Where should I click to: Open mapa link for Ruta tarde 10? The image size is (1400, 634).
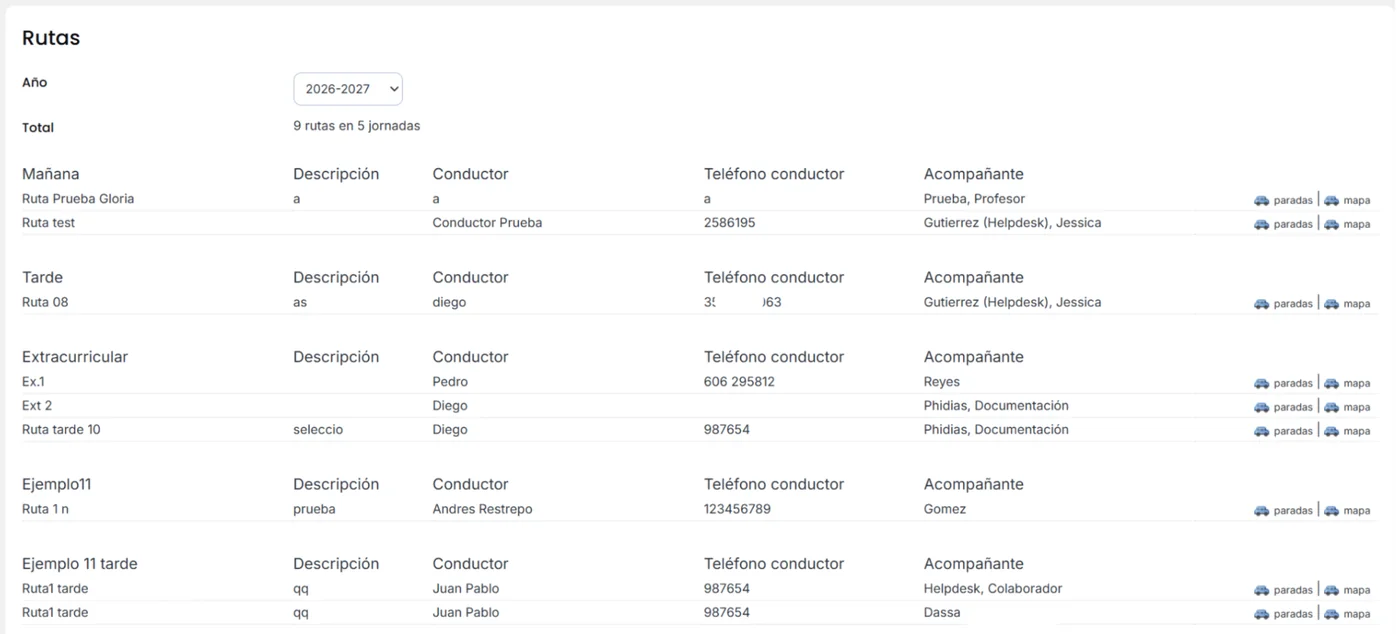pyautogui.click(x=1357, y=431)
